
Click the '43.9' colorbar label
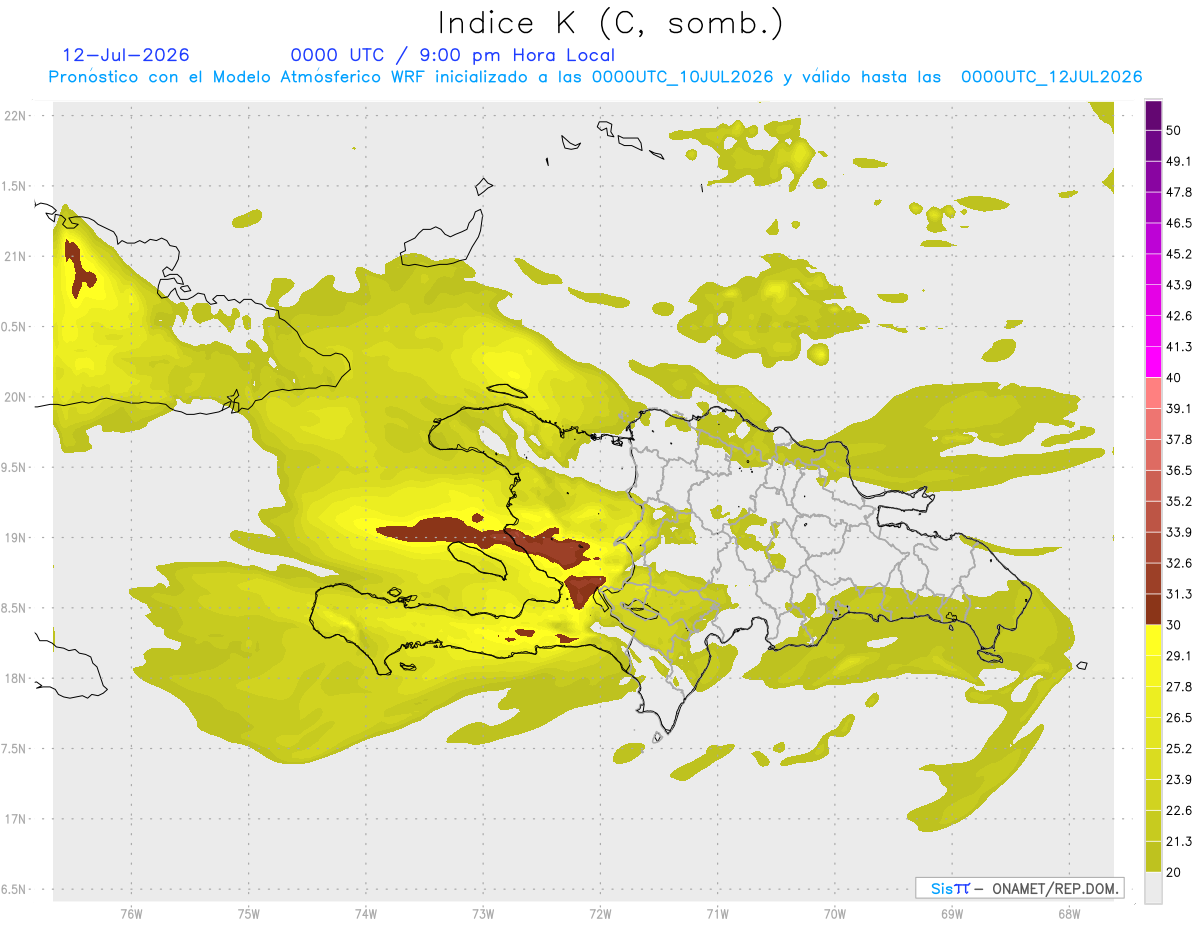click(x=1179, y=285)
